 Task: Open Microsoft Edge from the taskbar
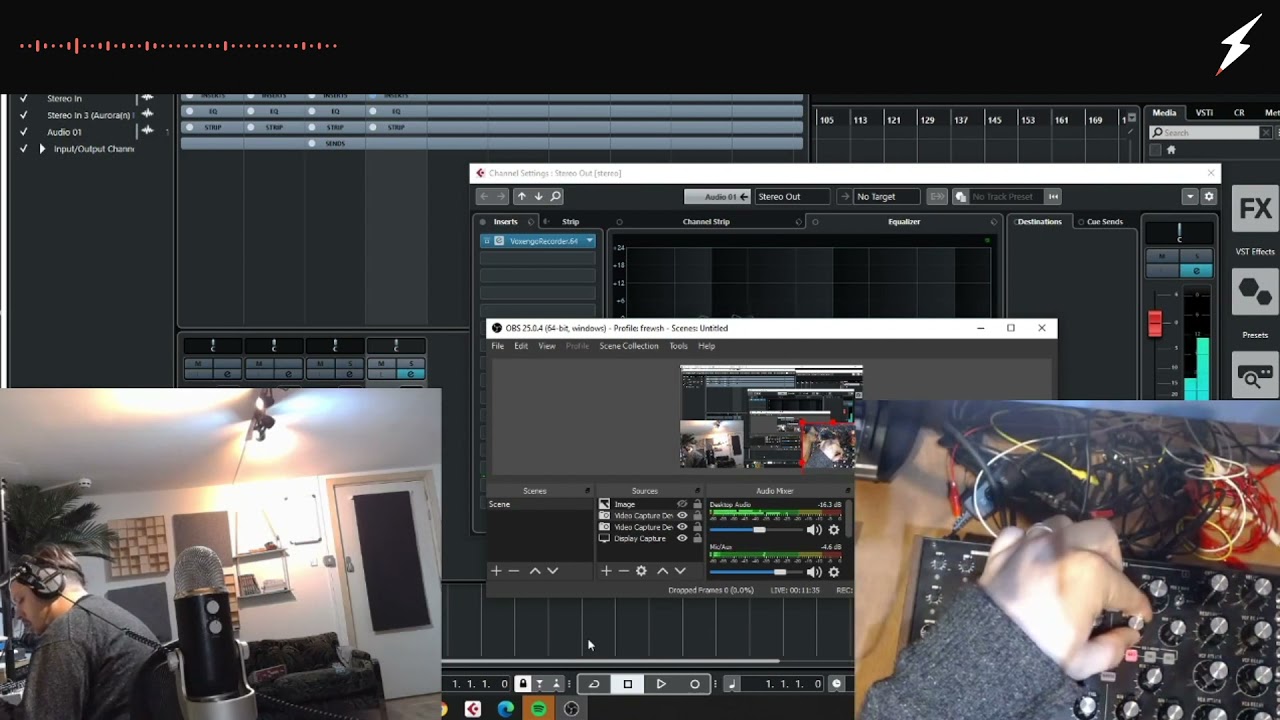tap(506, 709)
